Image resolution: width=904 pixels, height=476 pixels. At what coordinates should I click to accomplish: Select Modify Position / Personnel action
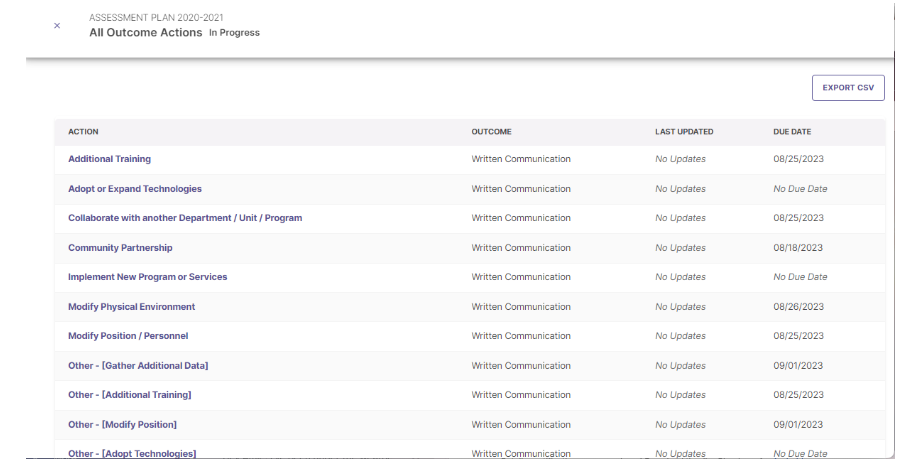(x=128, y=336)
